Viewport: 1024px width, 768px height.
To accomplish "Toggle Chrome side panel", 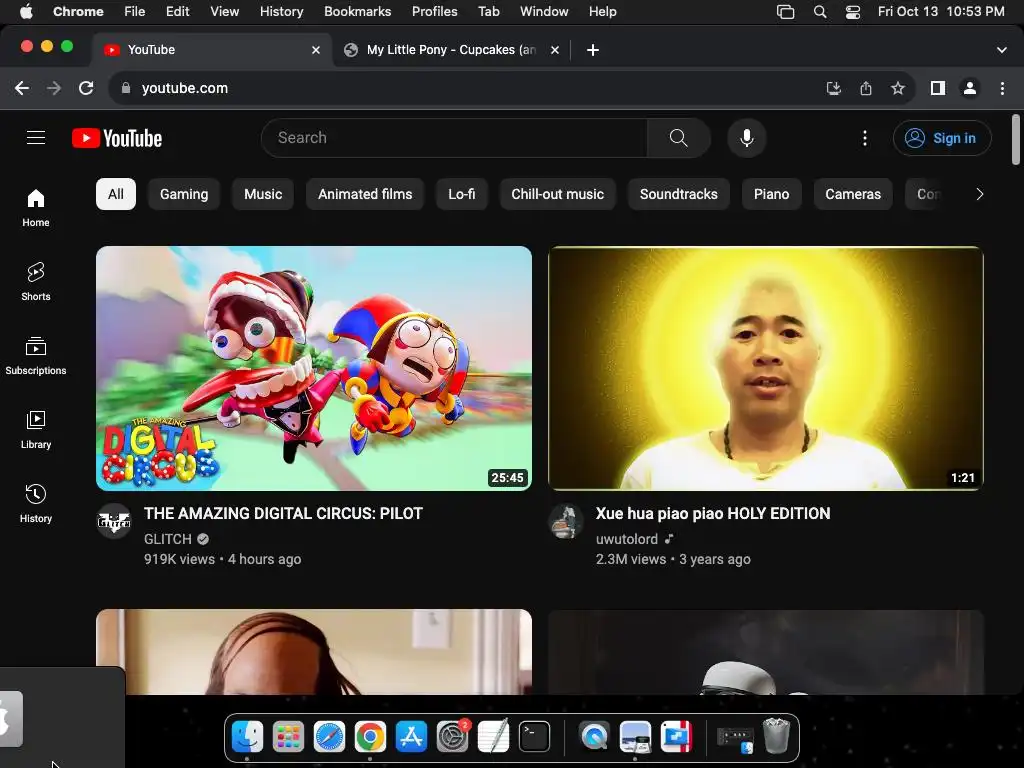I will coord(938,88).
